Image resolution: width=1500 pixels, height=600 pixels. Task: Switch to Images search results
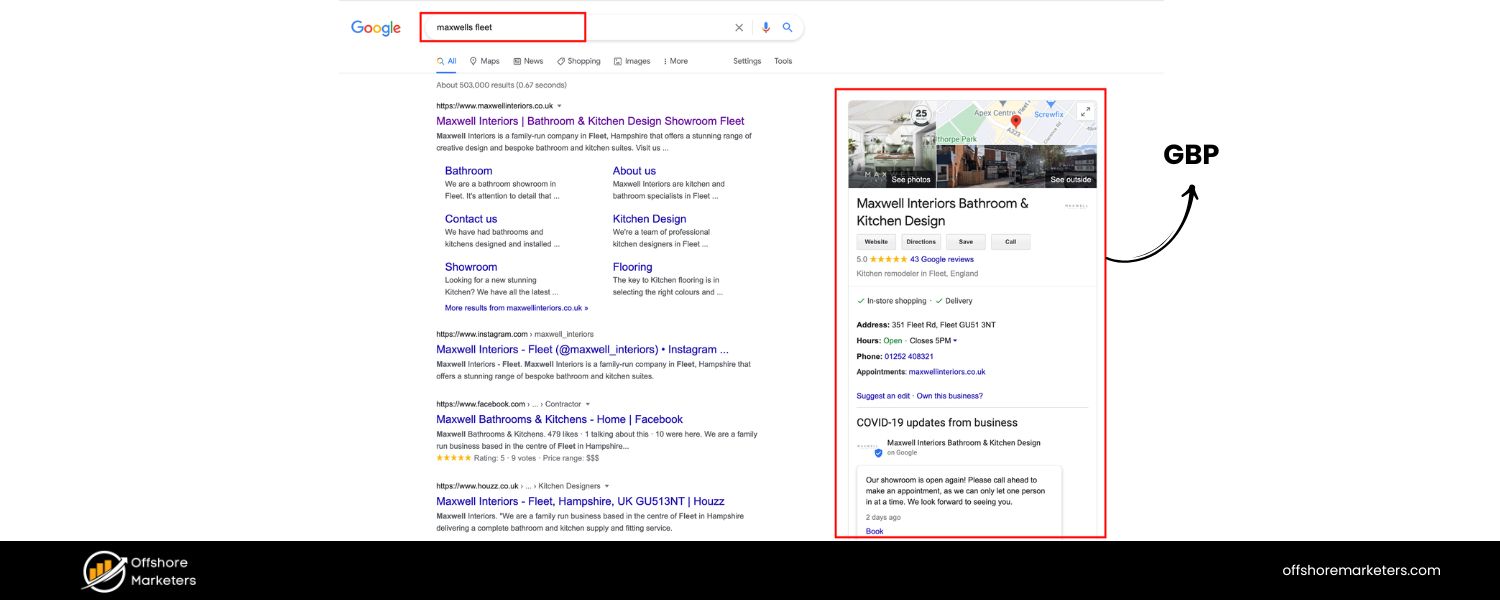pos(639,61)
